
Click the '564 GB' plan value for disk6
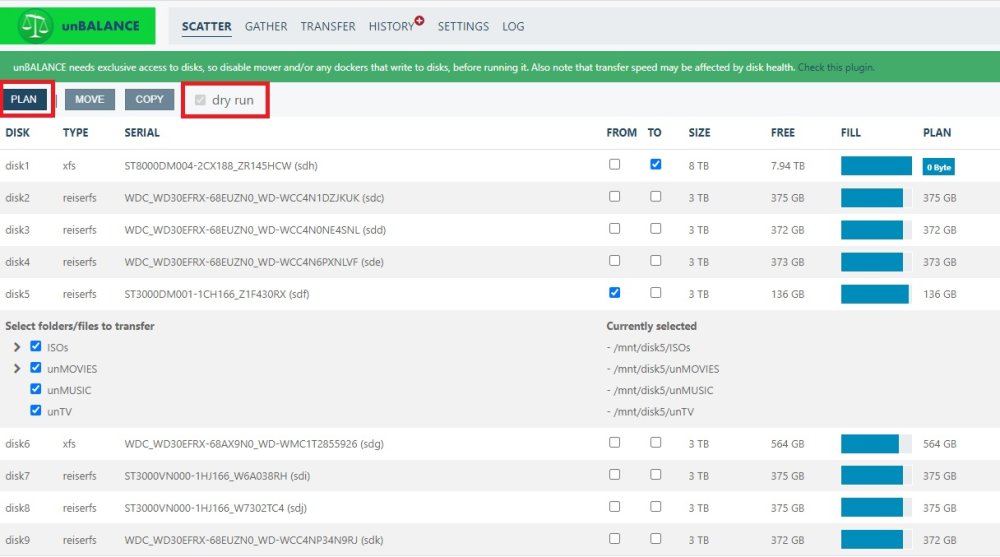(x=939, y=444)
